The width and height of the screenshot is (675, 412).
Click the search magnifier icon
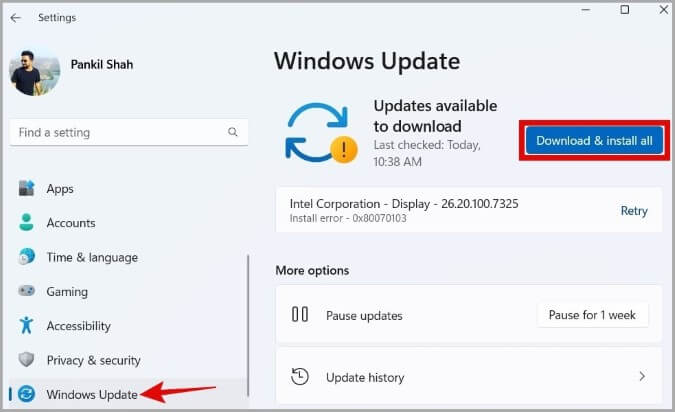[x=232, y=132]
